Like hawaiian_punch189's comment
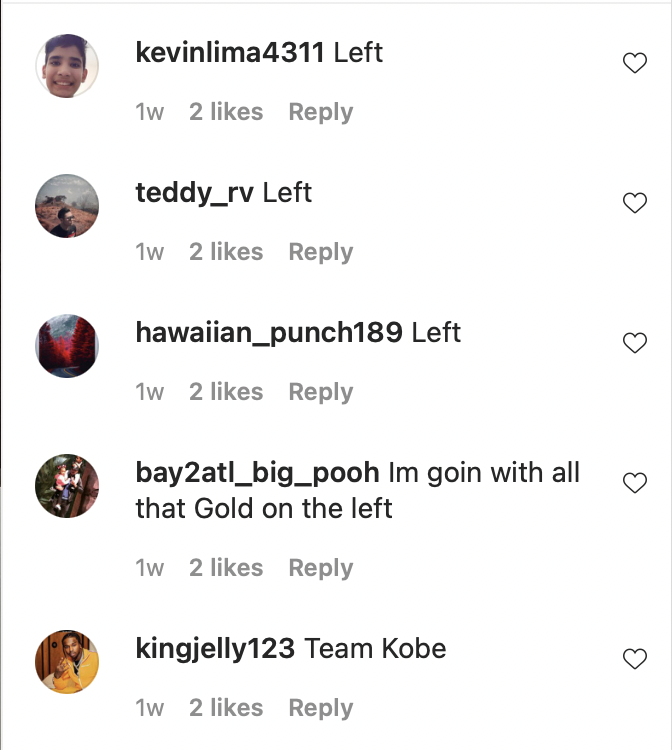This screenshot has width=672, height=750. [x=635, y=344]
